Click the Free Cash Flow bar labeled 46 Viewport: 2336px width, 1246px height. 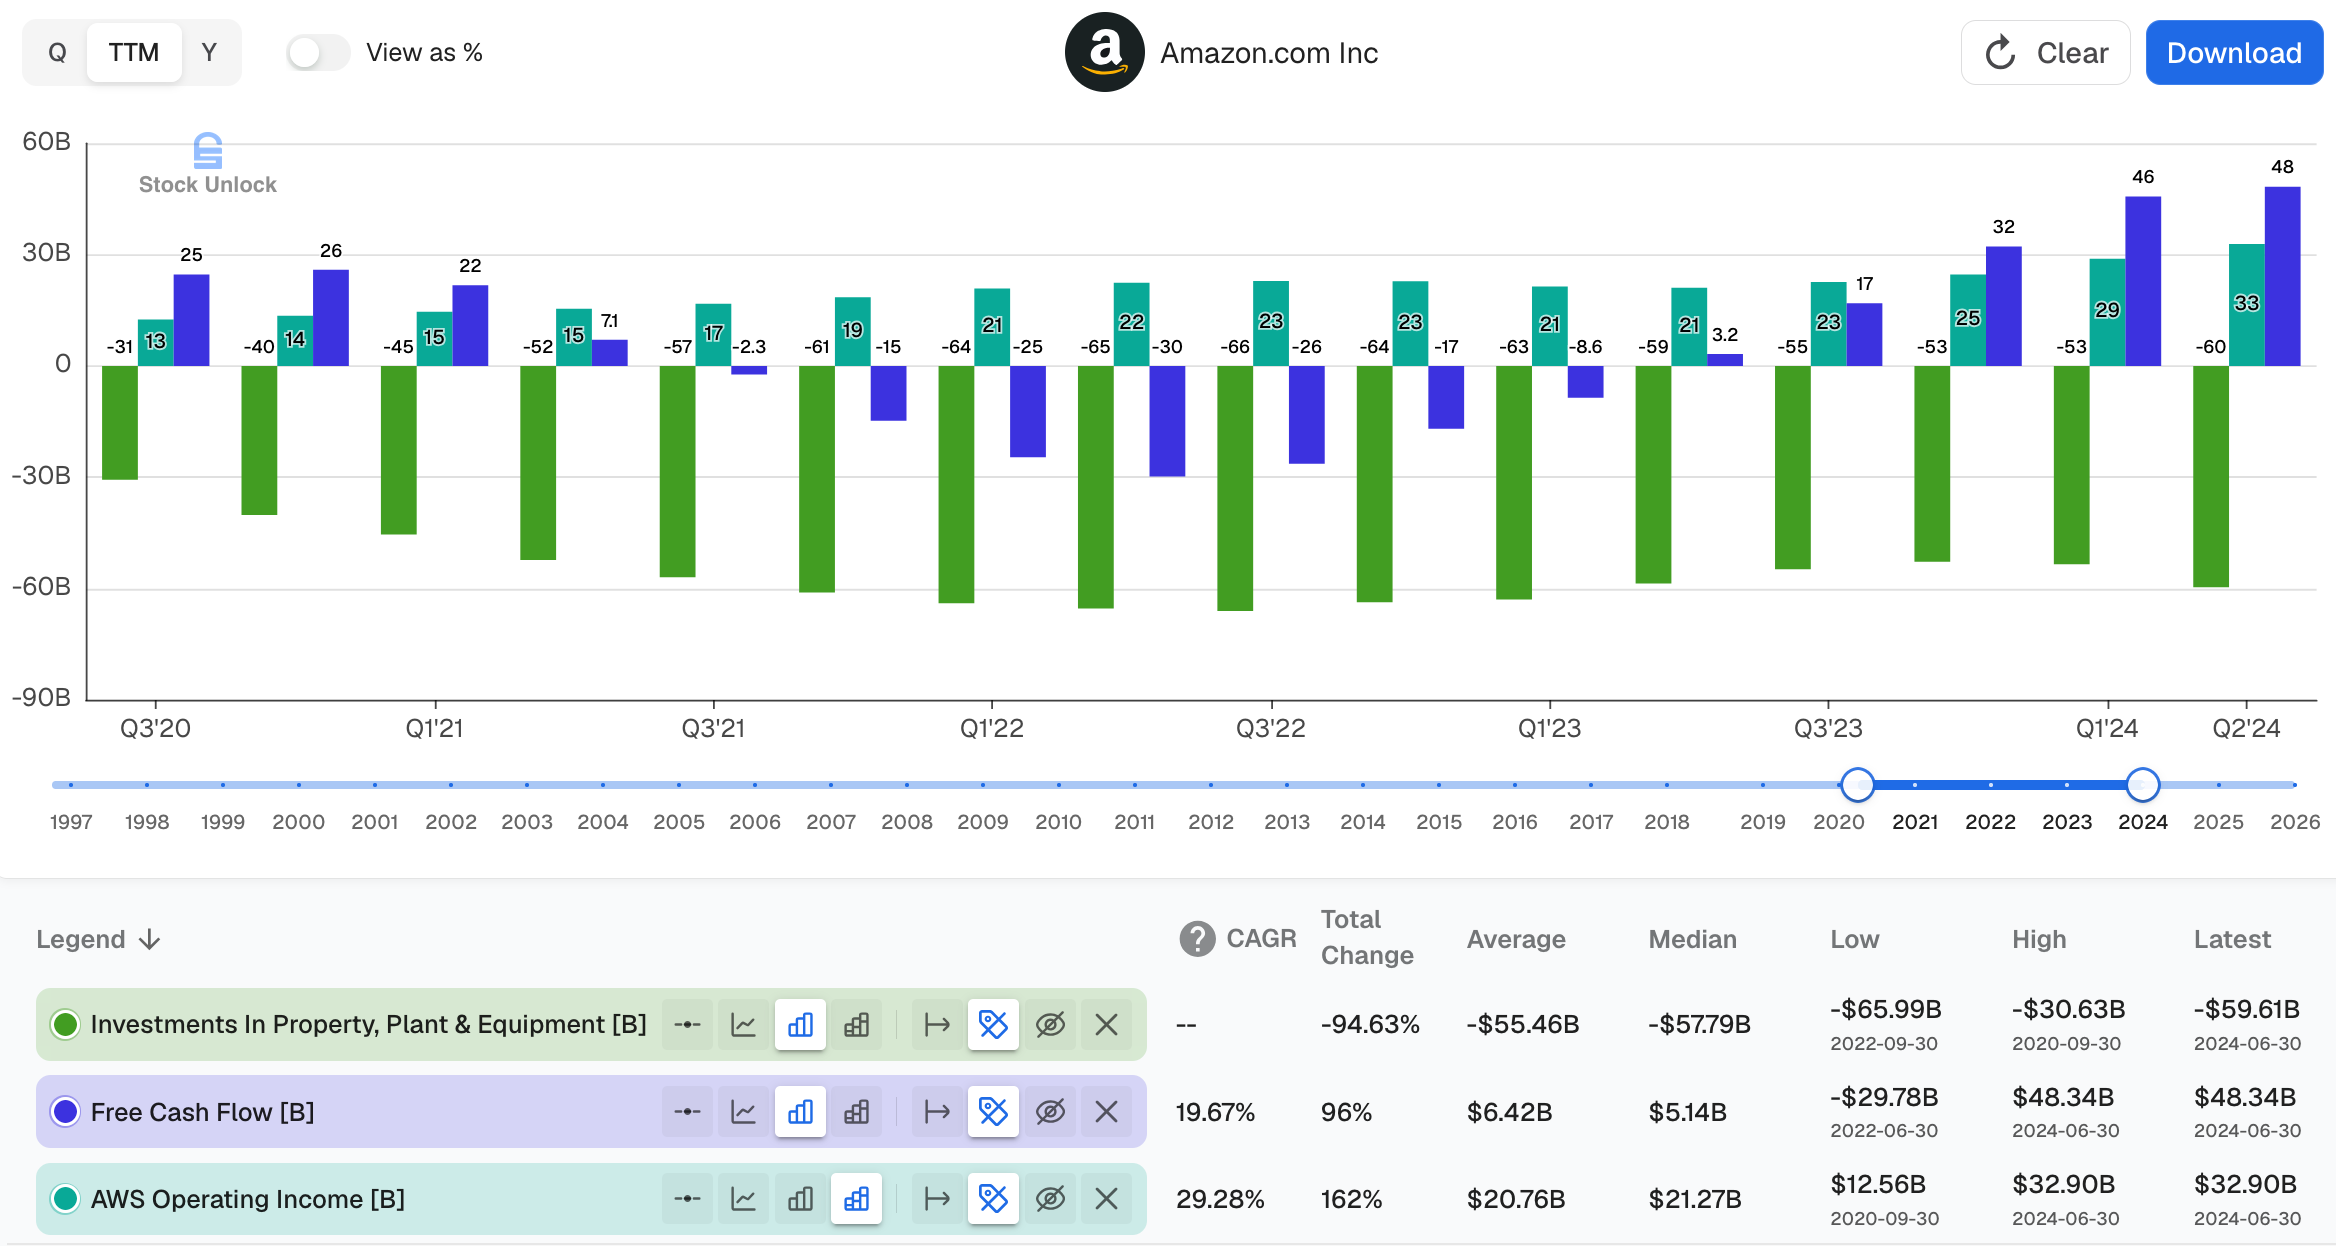pos(2143,281)
